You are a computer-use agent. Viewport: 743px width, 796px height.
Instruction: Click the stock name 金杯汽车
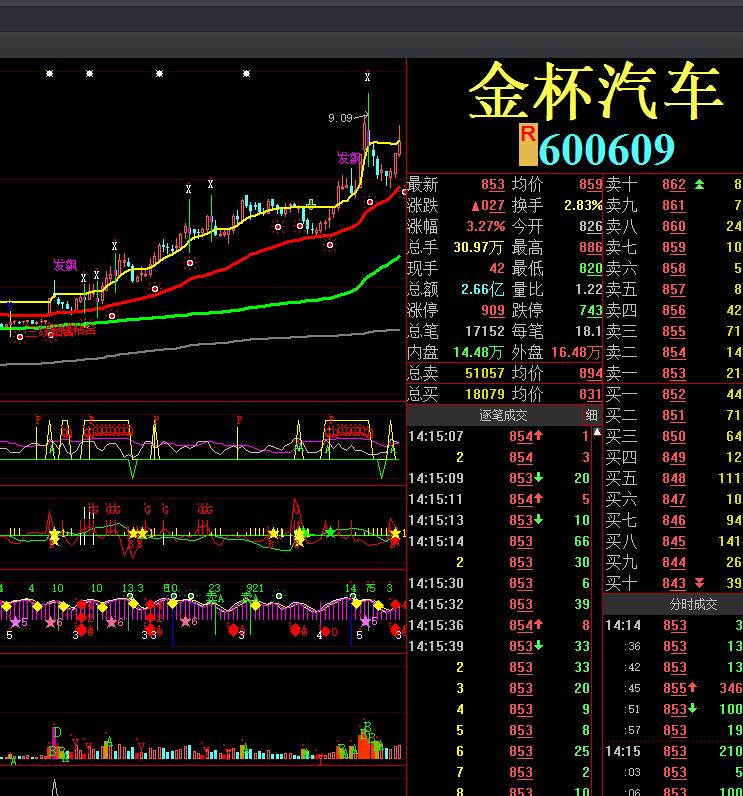click(596, 90)
